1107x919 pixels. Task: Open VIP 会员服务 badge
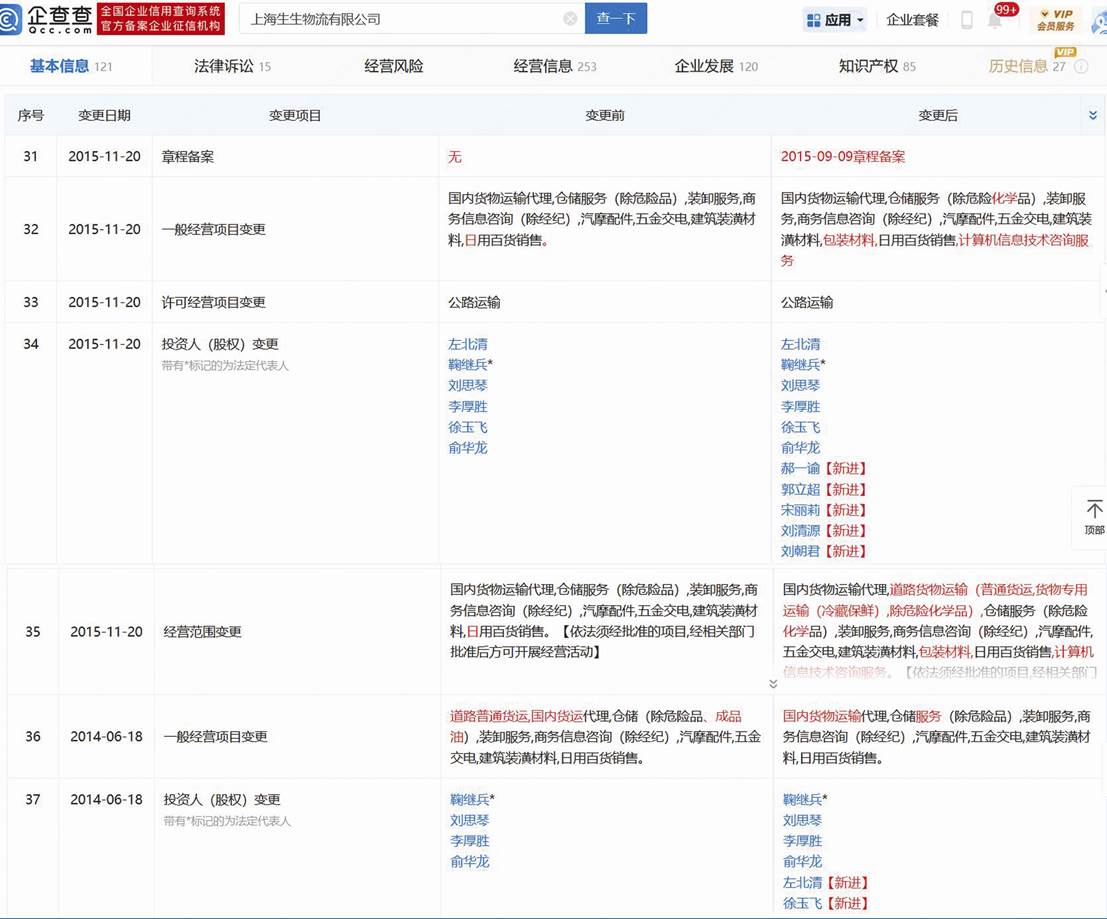[1056, 19]
